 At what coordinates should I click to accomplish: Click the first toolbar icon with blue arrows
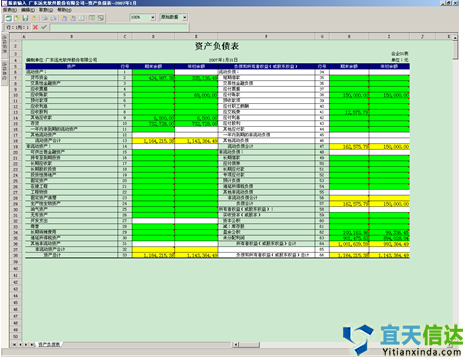point(9,18)
